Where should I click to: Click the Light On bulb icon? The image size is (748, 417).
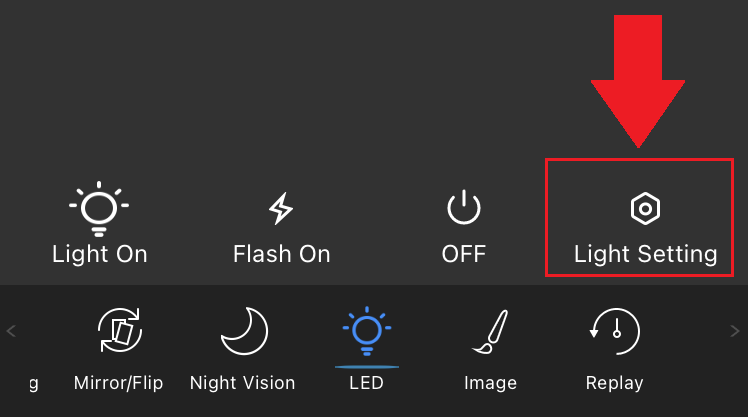99,208
